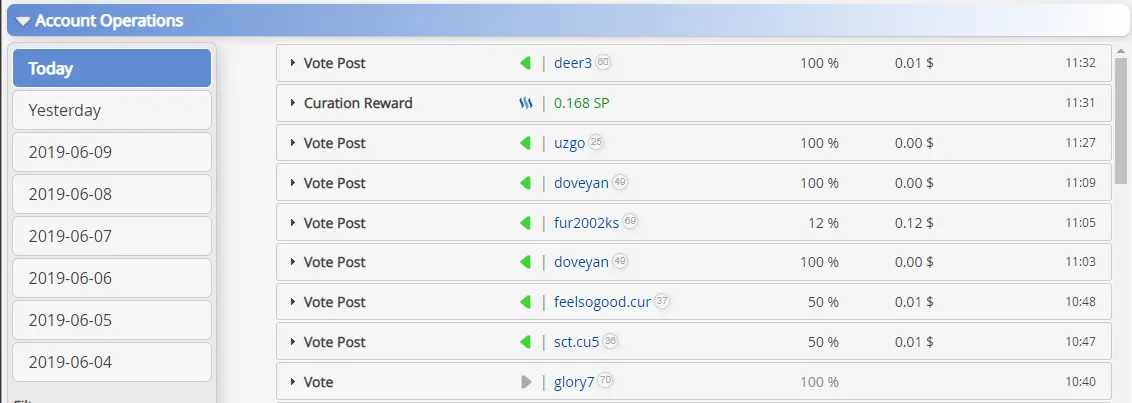Viewport: 1132px width, 403px height.
Task: Click the green upvote arrow beside deer3
Action: coord(526,64)
